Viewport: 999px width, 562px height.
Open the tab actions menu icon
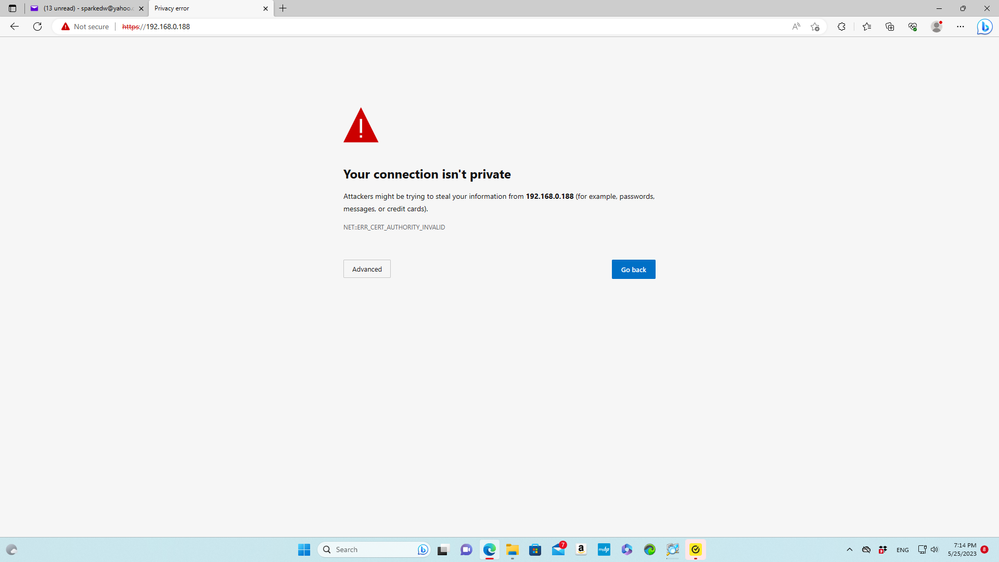(x=12, y=8)
